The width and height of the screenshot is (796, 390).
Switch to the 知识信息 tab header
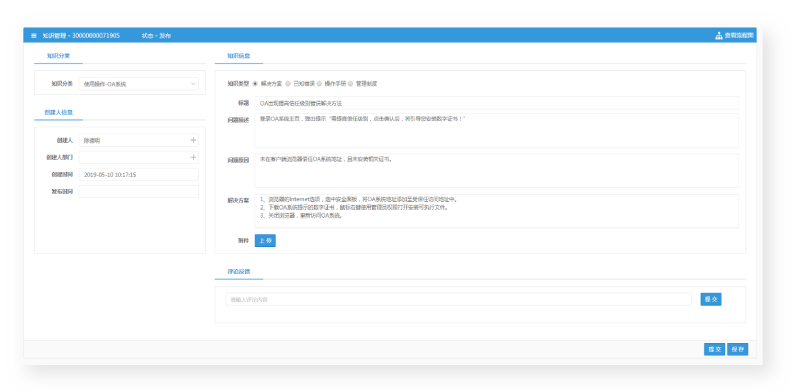point(239,56)
